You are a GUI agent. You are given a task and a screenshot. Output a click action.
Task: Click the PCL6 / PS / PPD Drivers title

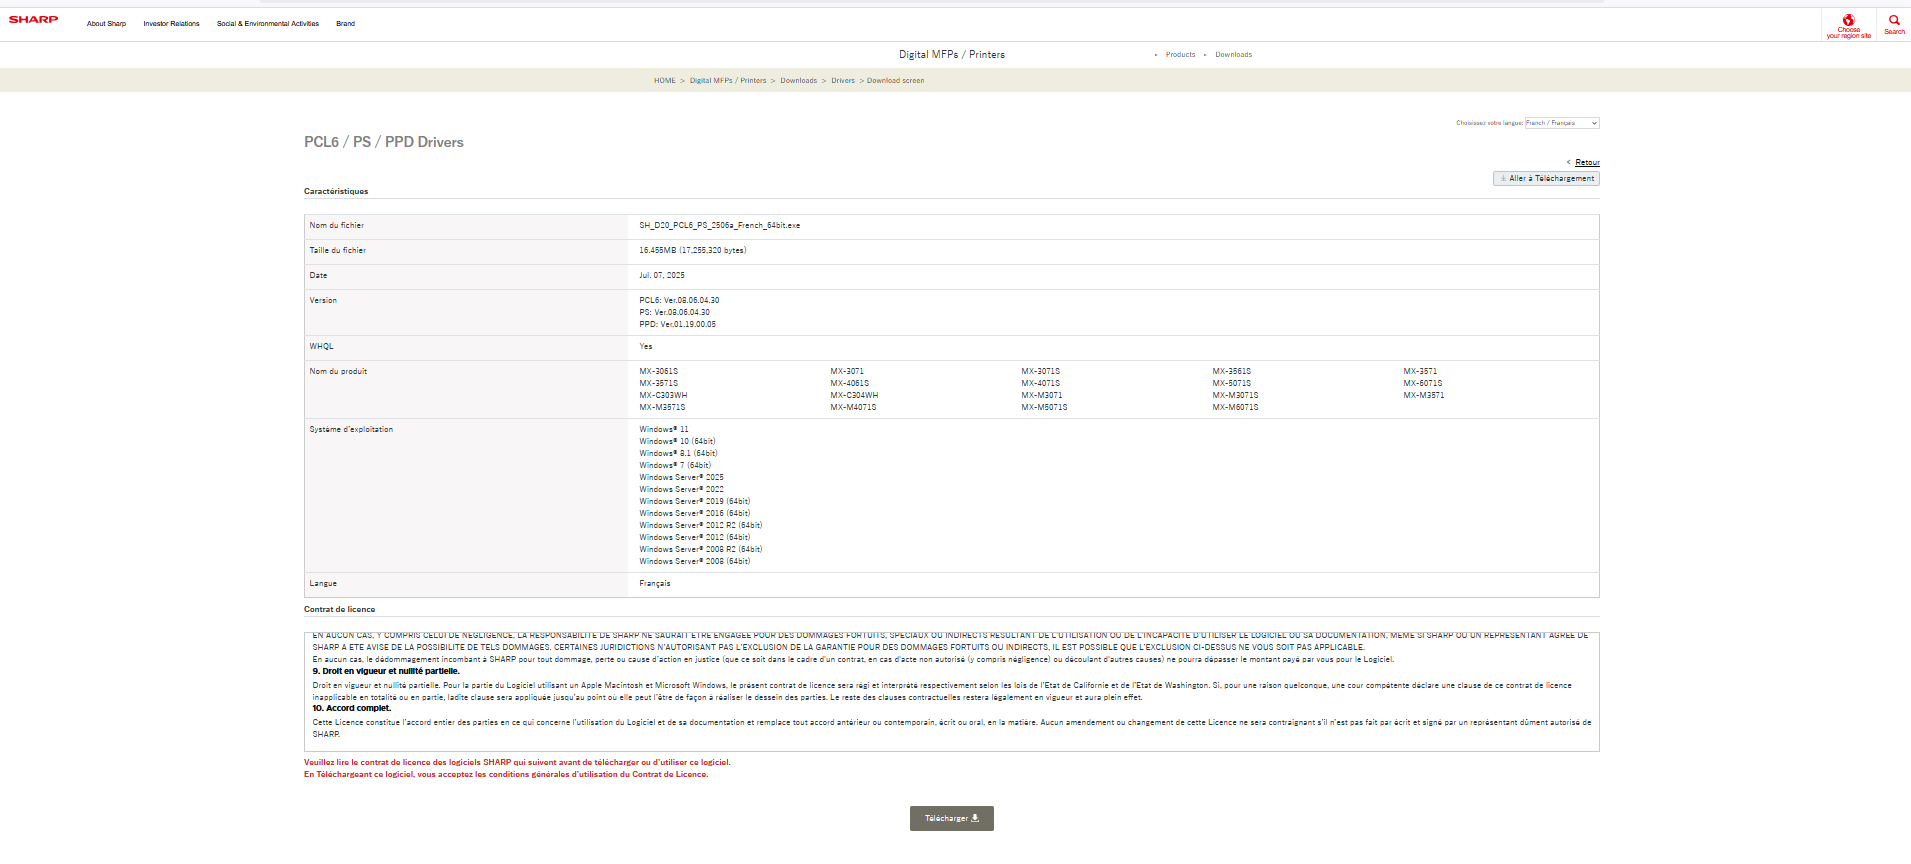[x=384, y=142]
